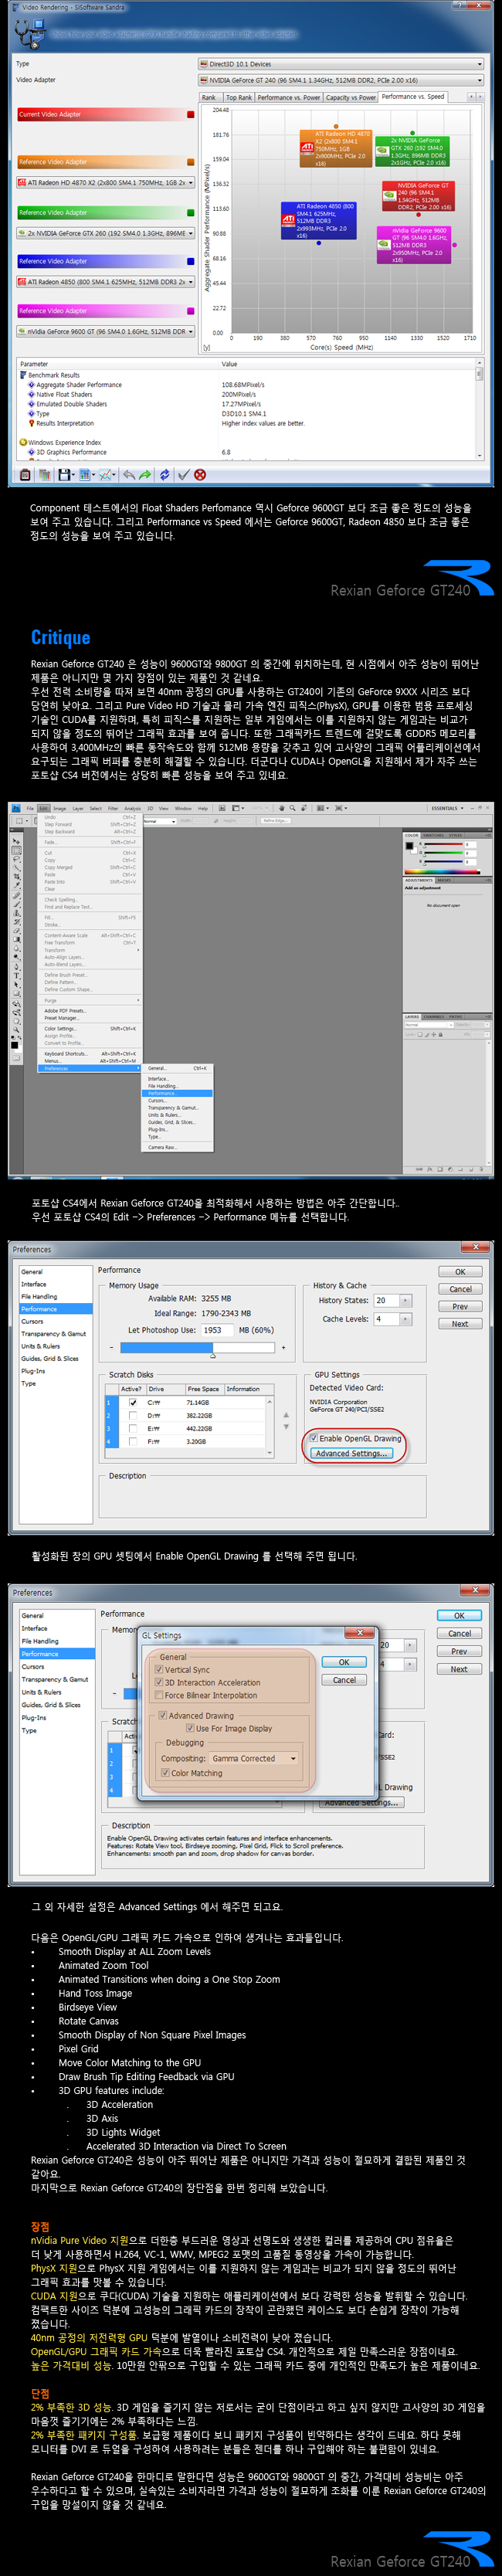Open the Video Adapter dropdown with GeForce GT 240
The image size is (502, 2576).
point(340,80)
